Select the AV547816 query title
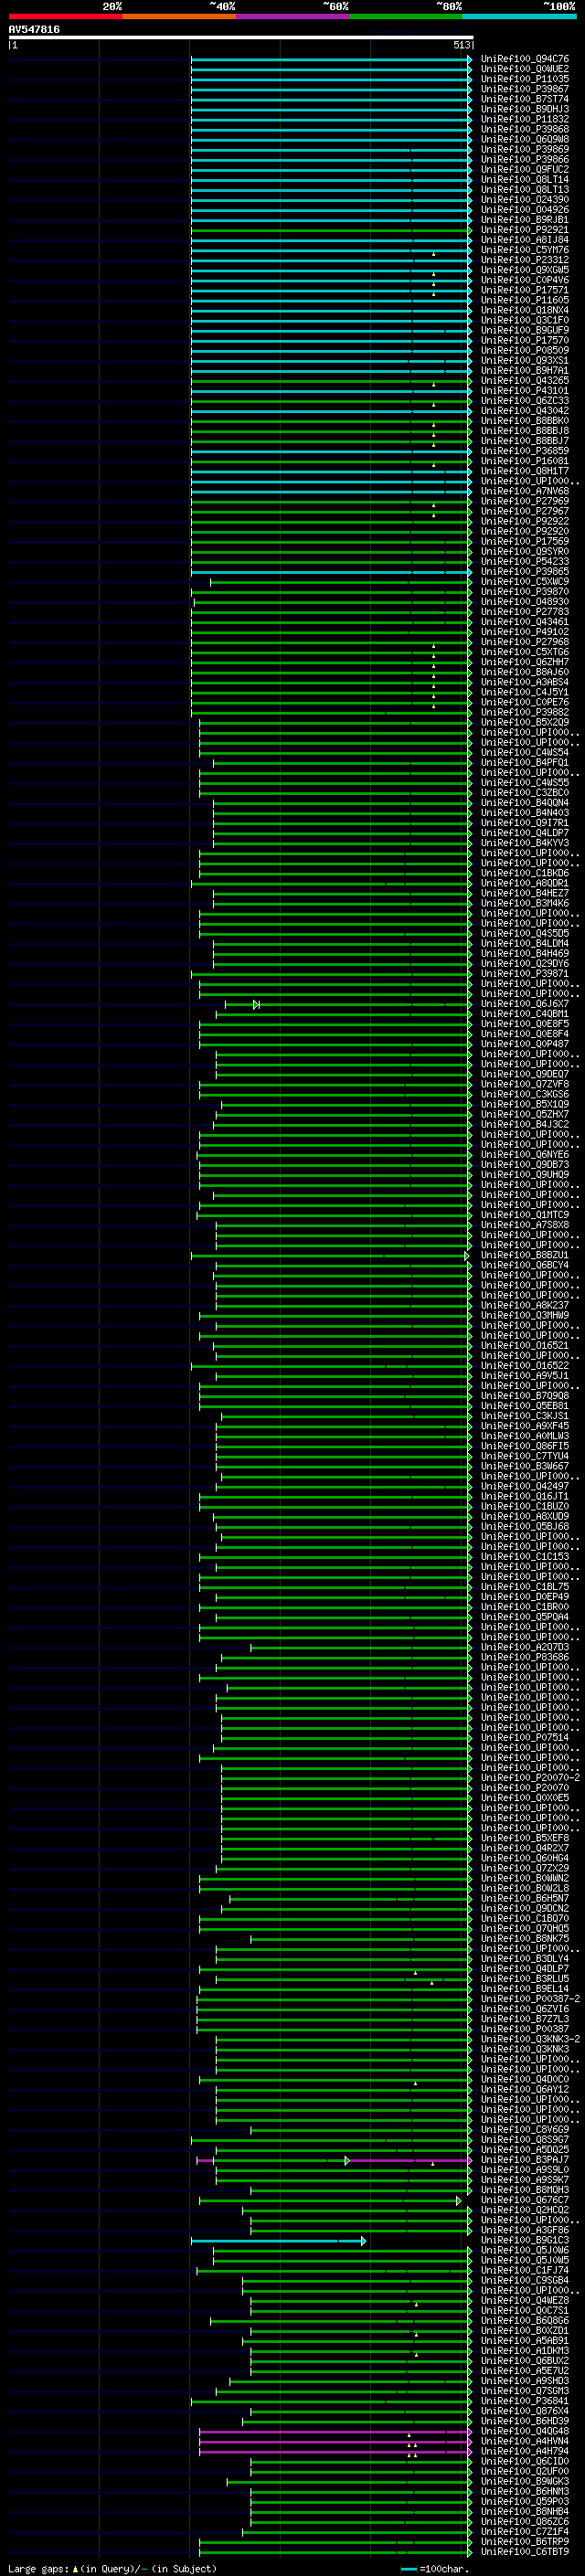The image size is (585, 2576). click(34, 29)
